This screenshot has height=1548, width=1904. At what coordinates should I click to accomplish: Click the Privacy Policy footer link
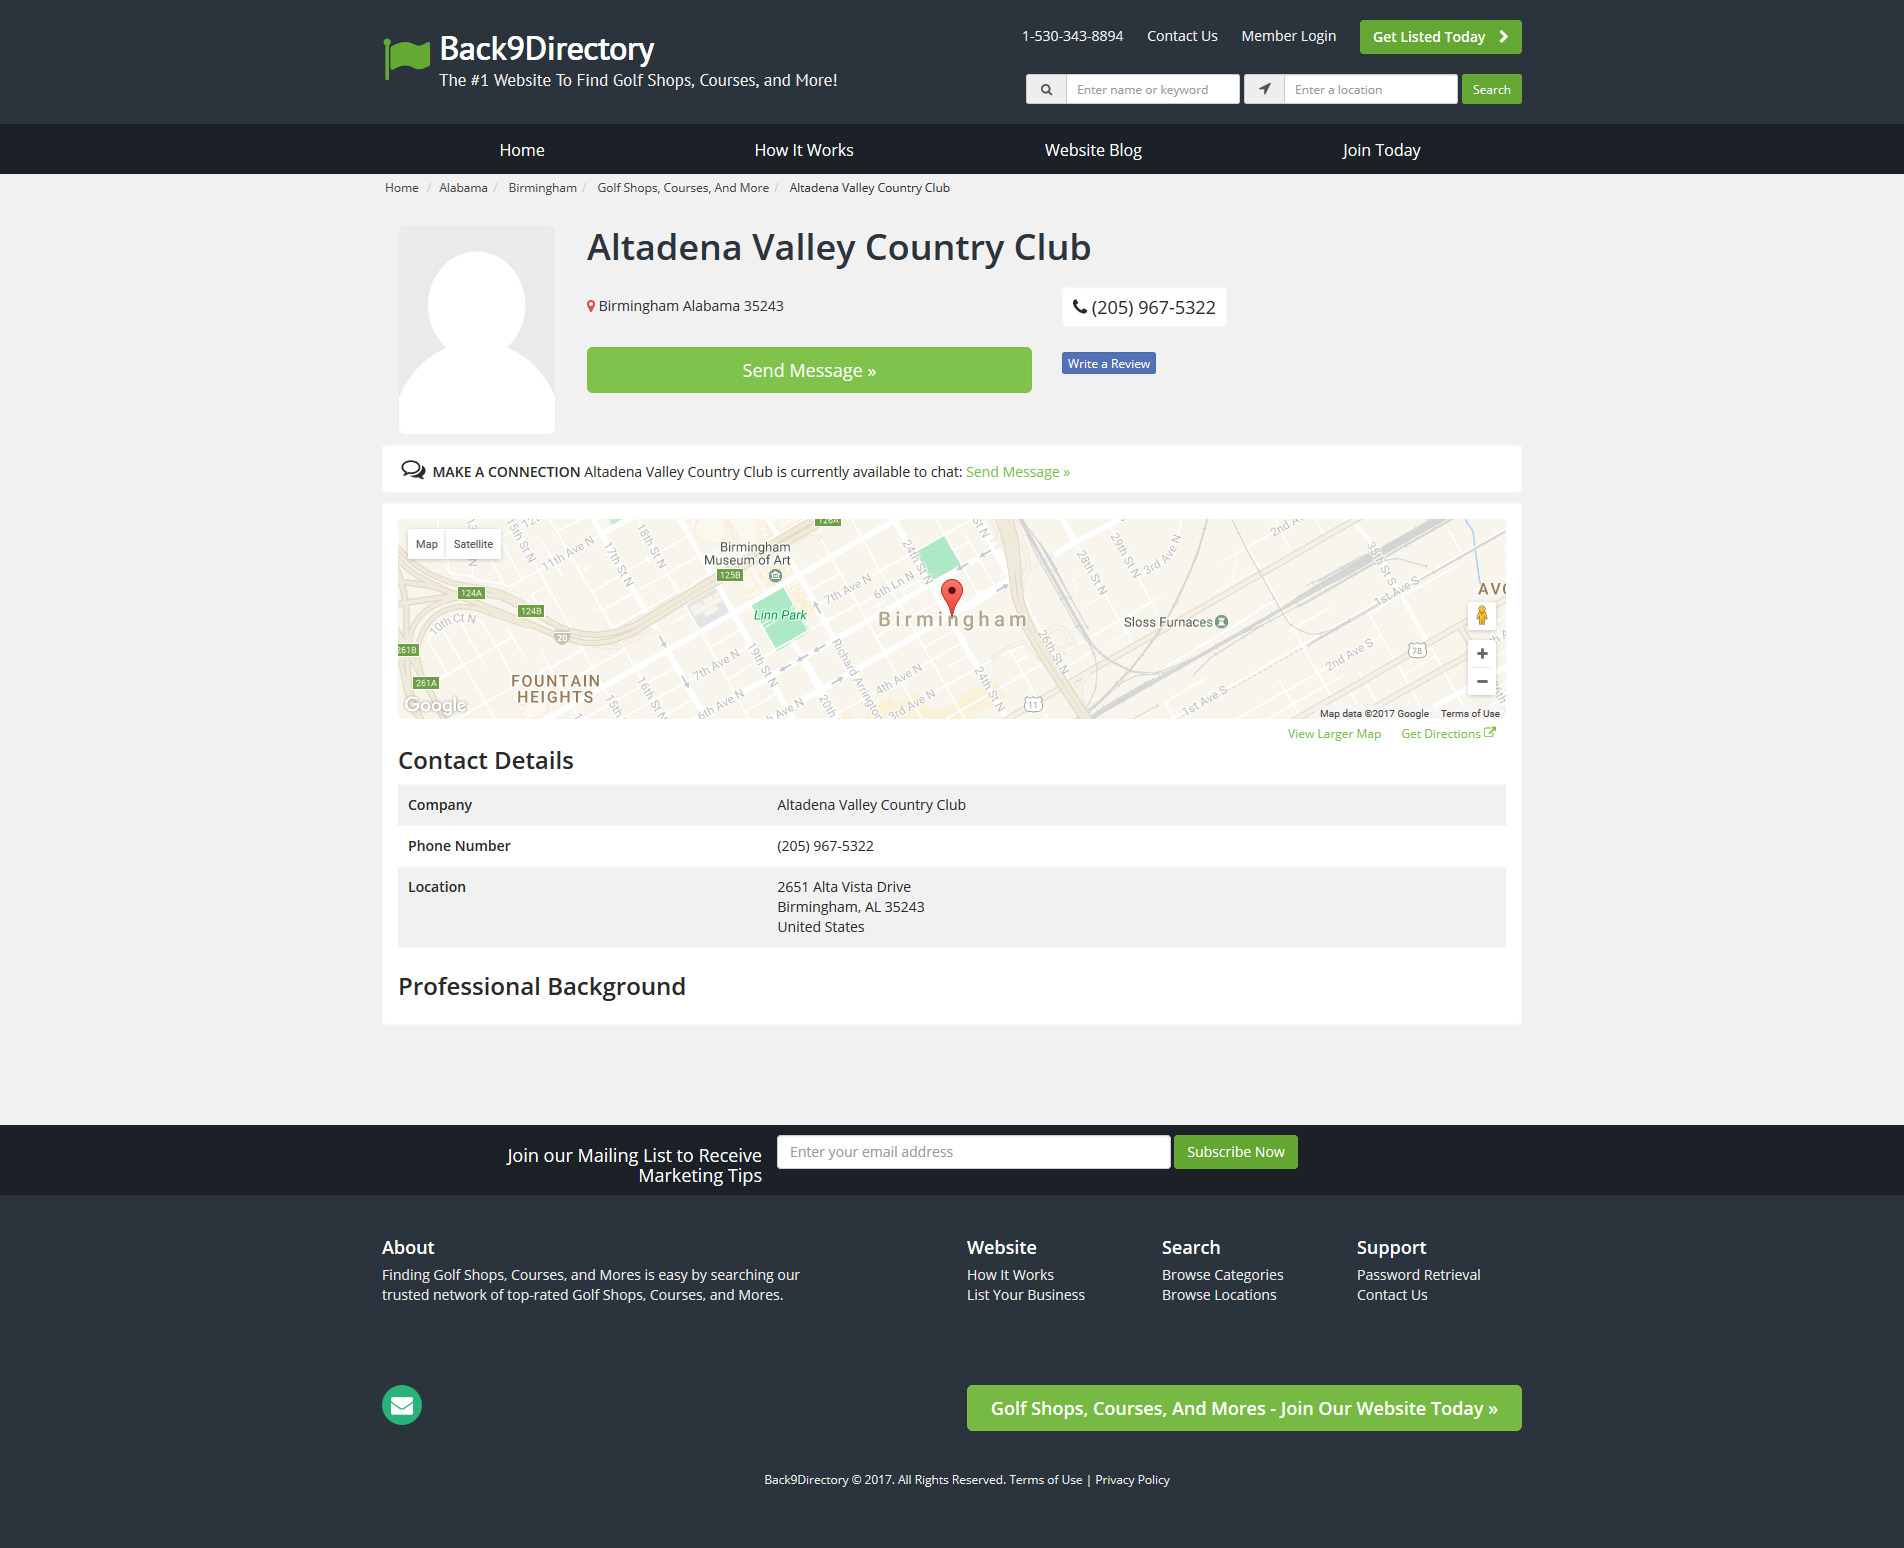pyautogui.click(x=1132, y=1480)
